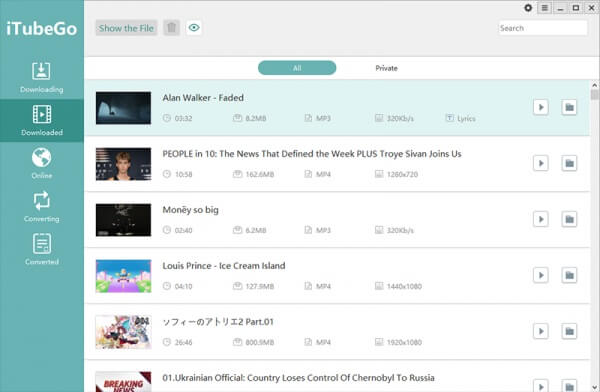Play Money so big track

pyautogui.click(x=541, y=219)
